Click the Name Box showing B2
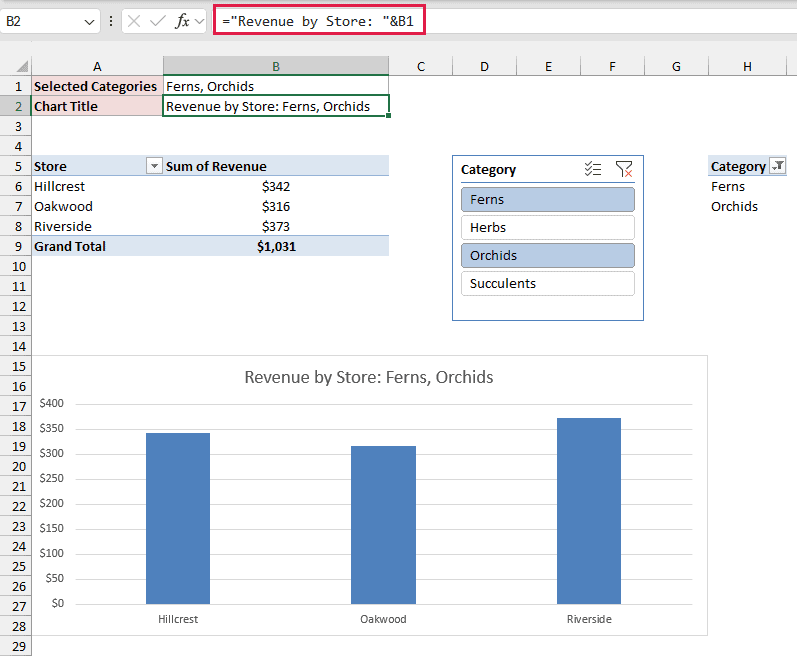This screenshot has height=656, width=797. (x=41, y=21)
